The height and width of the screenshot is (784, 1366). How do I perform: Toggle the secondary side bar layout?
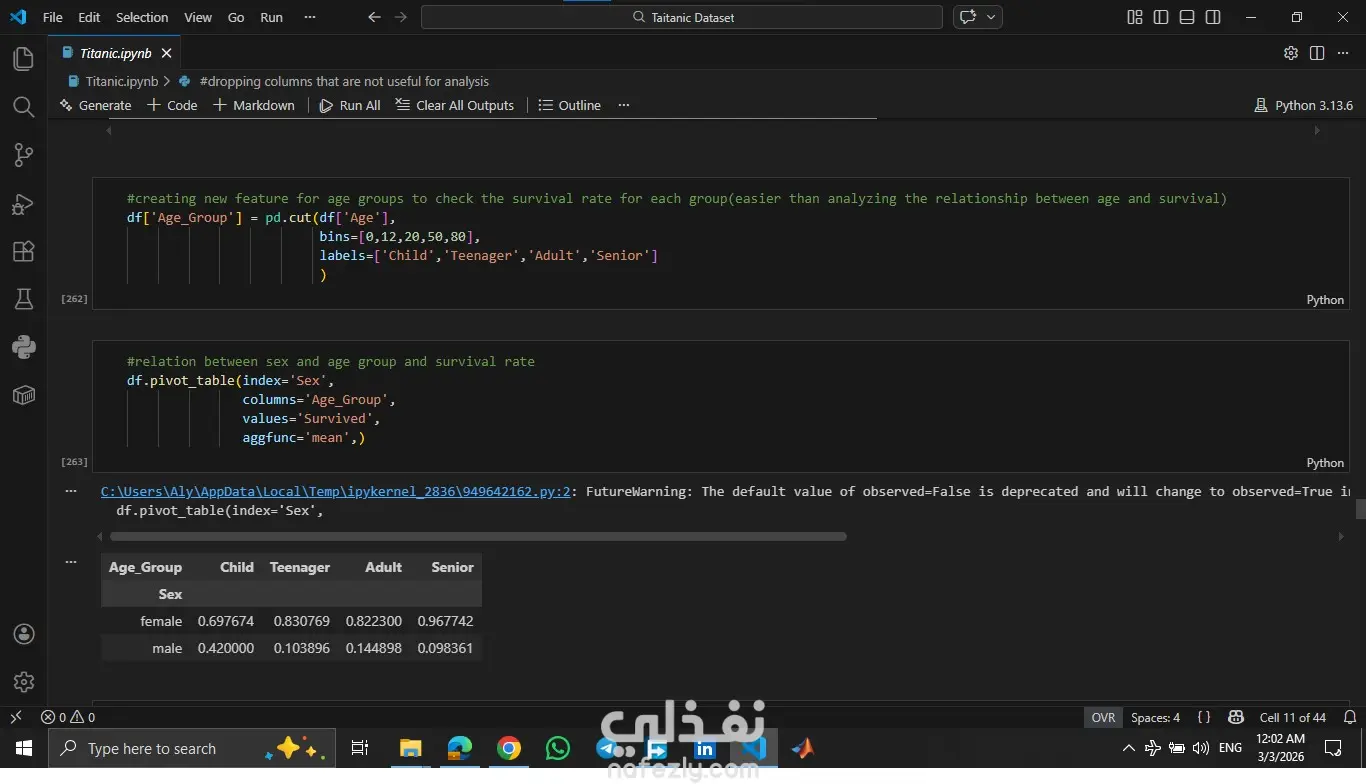(x=1212, y=17)
